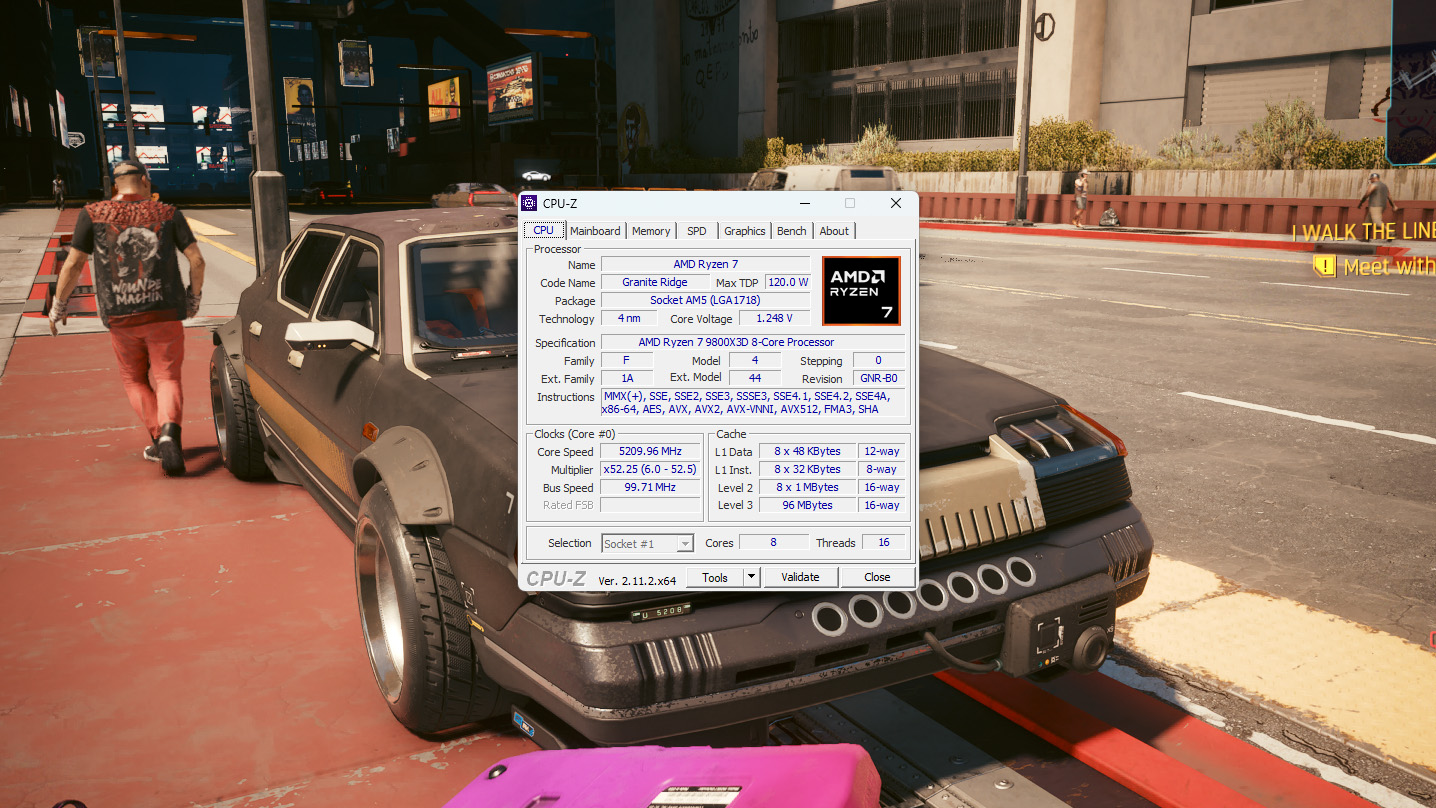The image size is (1436, 808).
Task: Click the Core Speed value 5209.96 MHz
Action: click(x=650, y=452)
